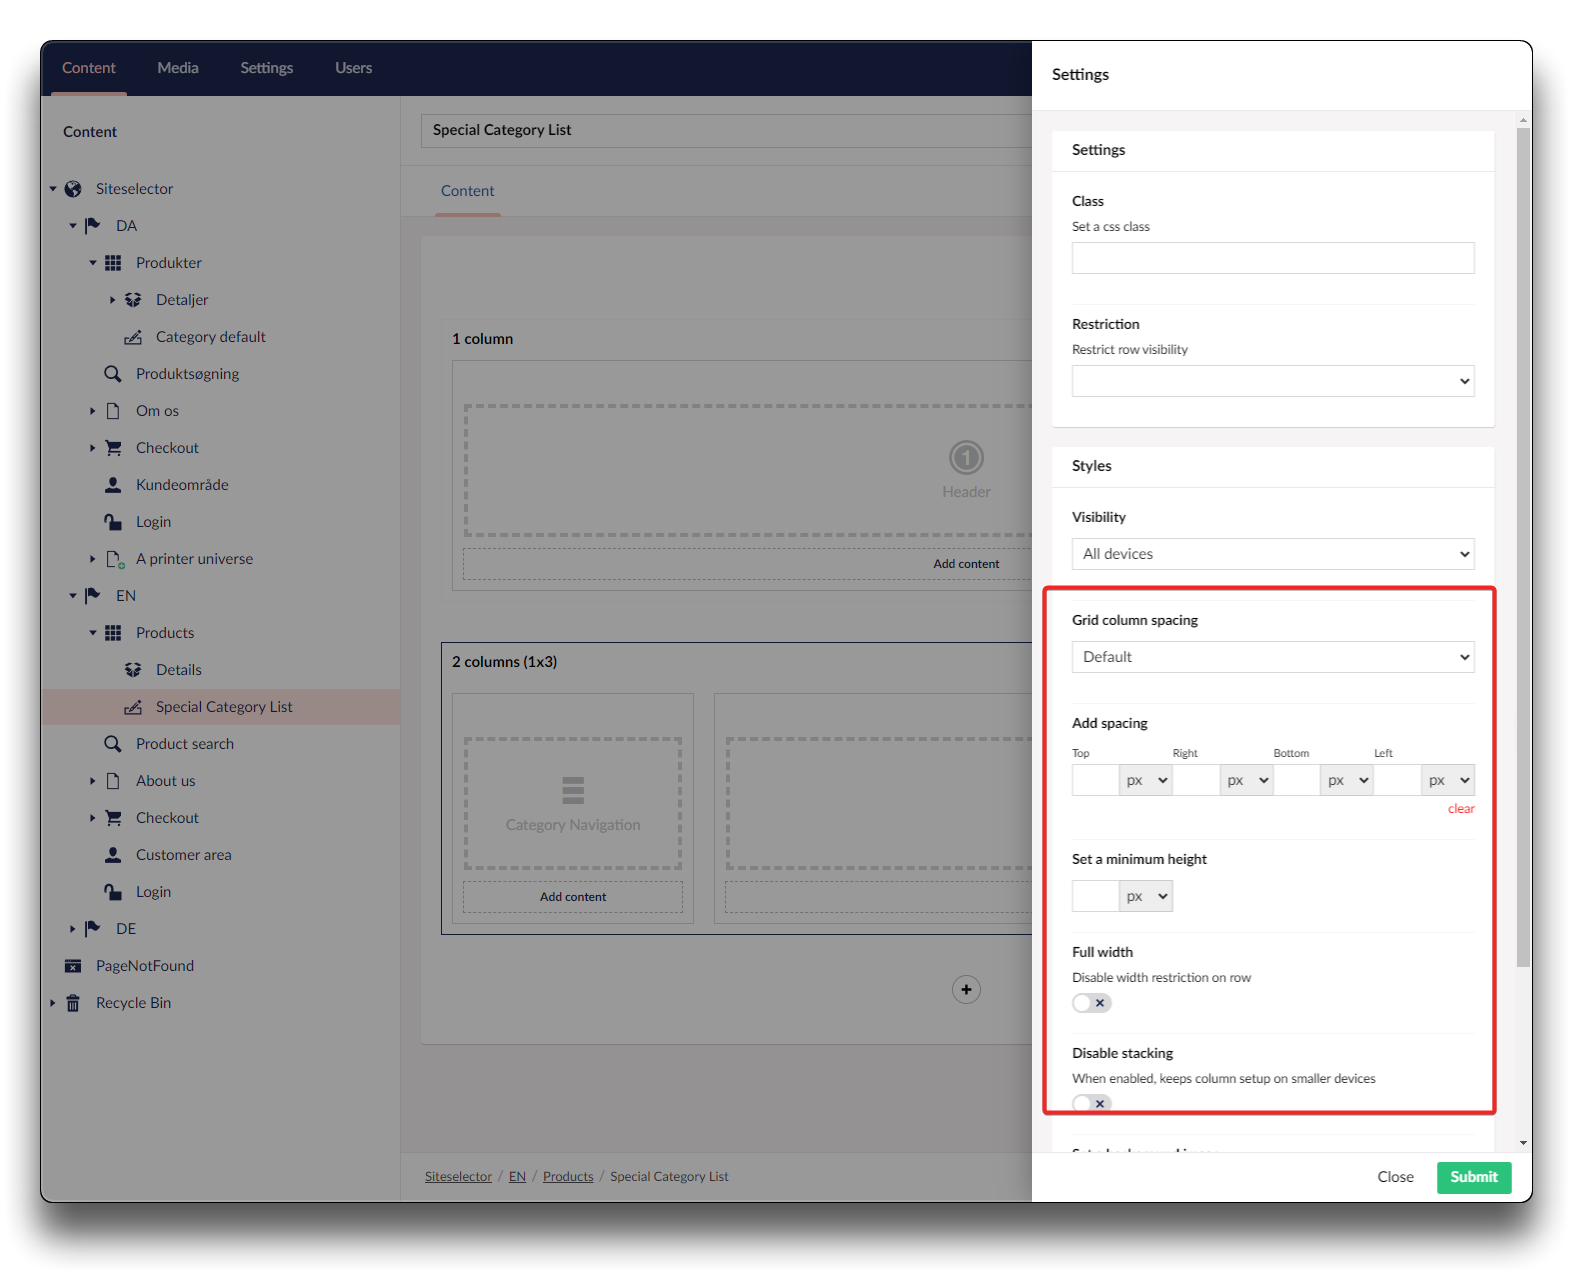Screen dimensions: 1573x1275
Task: Click the shopping cart icon beside Checkout under DA
Action: pos(113,448)
